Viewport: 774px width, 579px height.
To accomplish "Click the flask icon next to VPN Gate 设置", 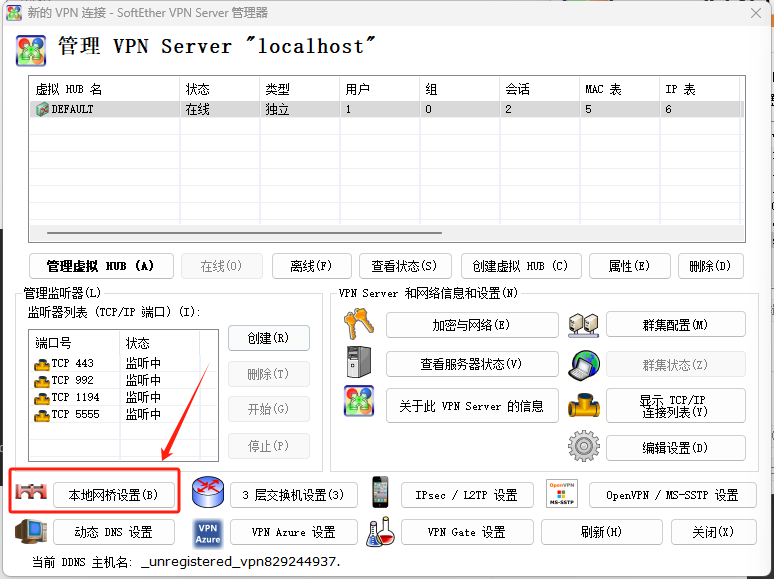I will pos(381,532).
